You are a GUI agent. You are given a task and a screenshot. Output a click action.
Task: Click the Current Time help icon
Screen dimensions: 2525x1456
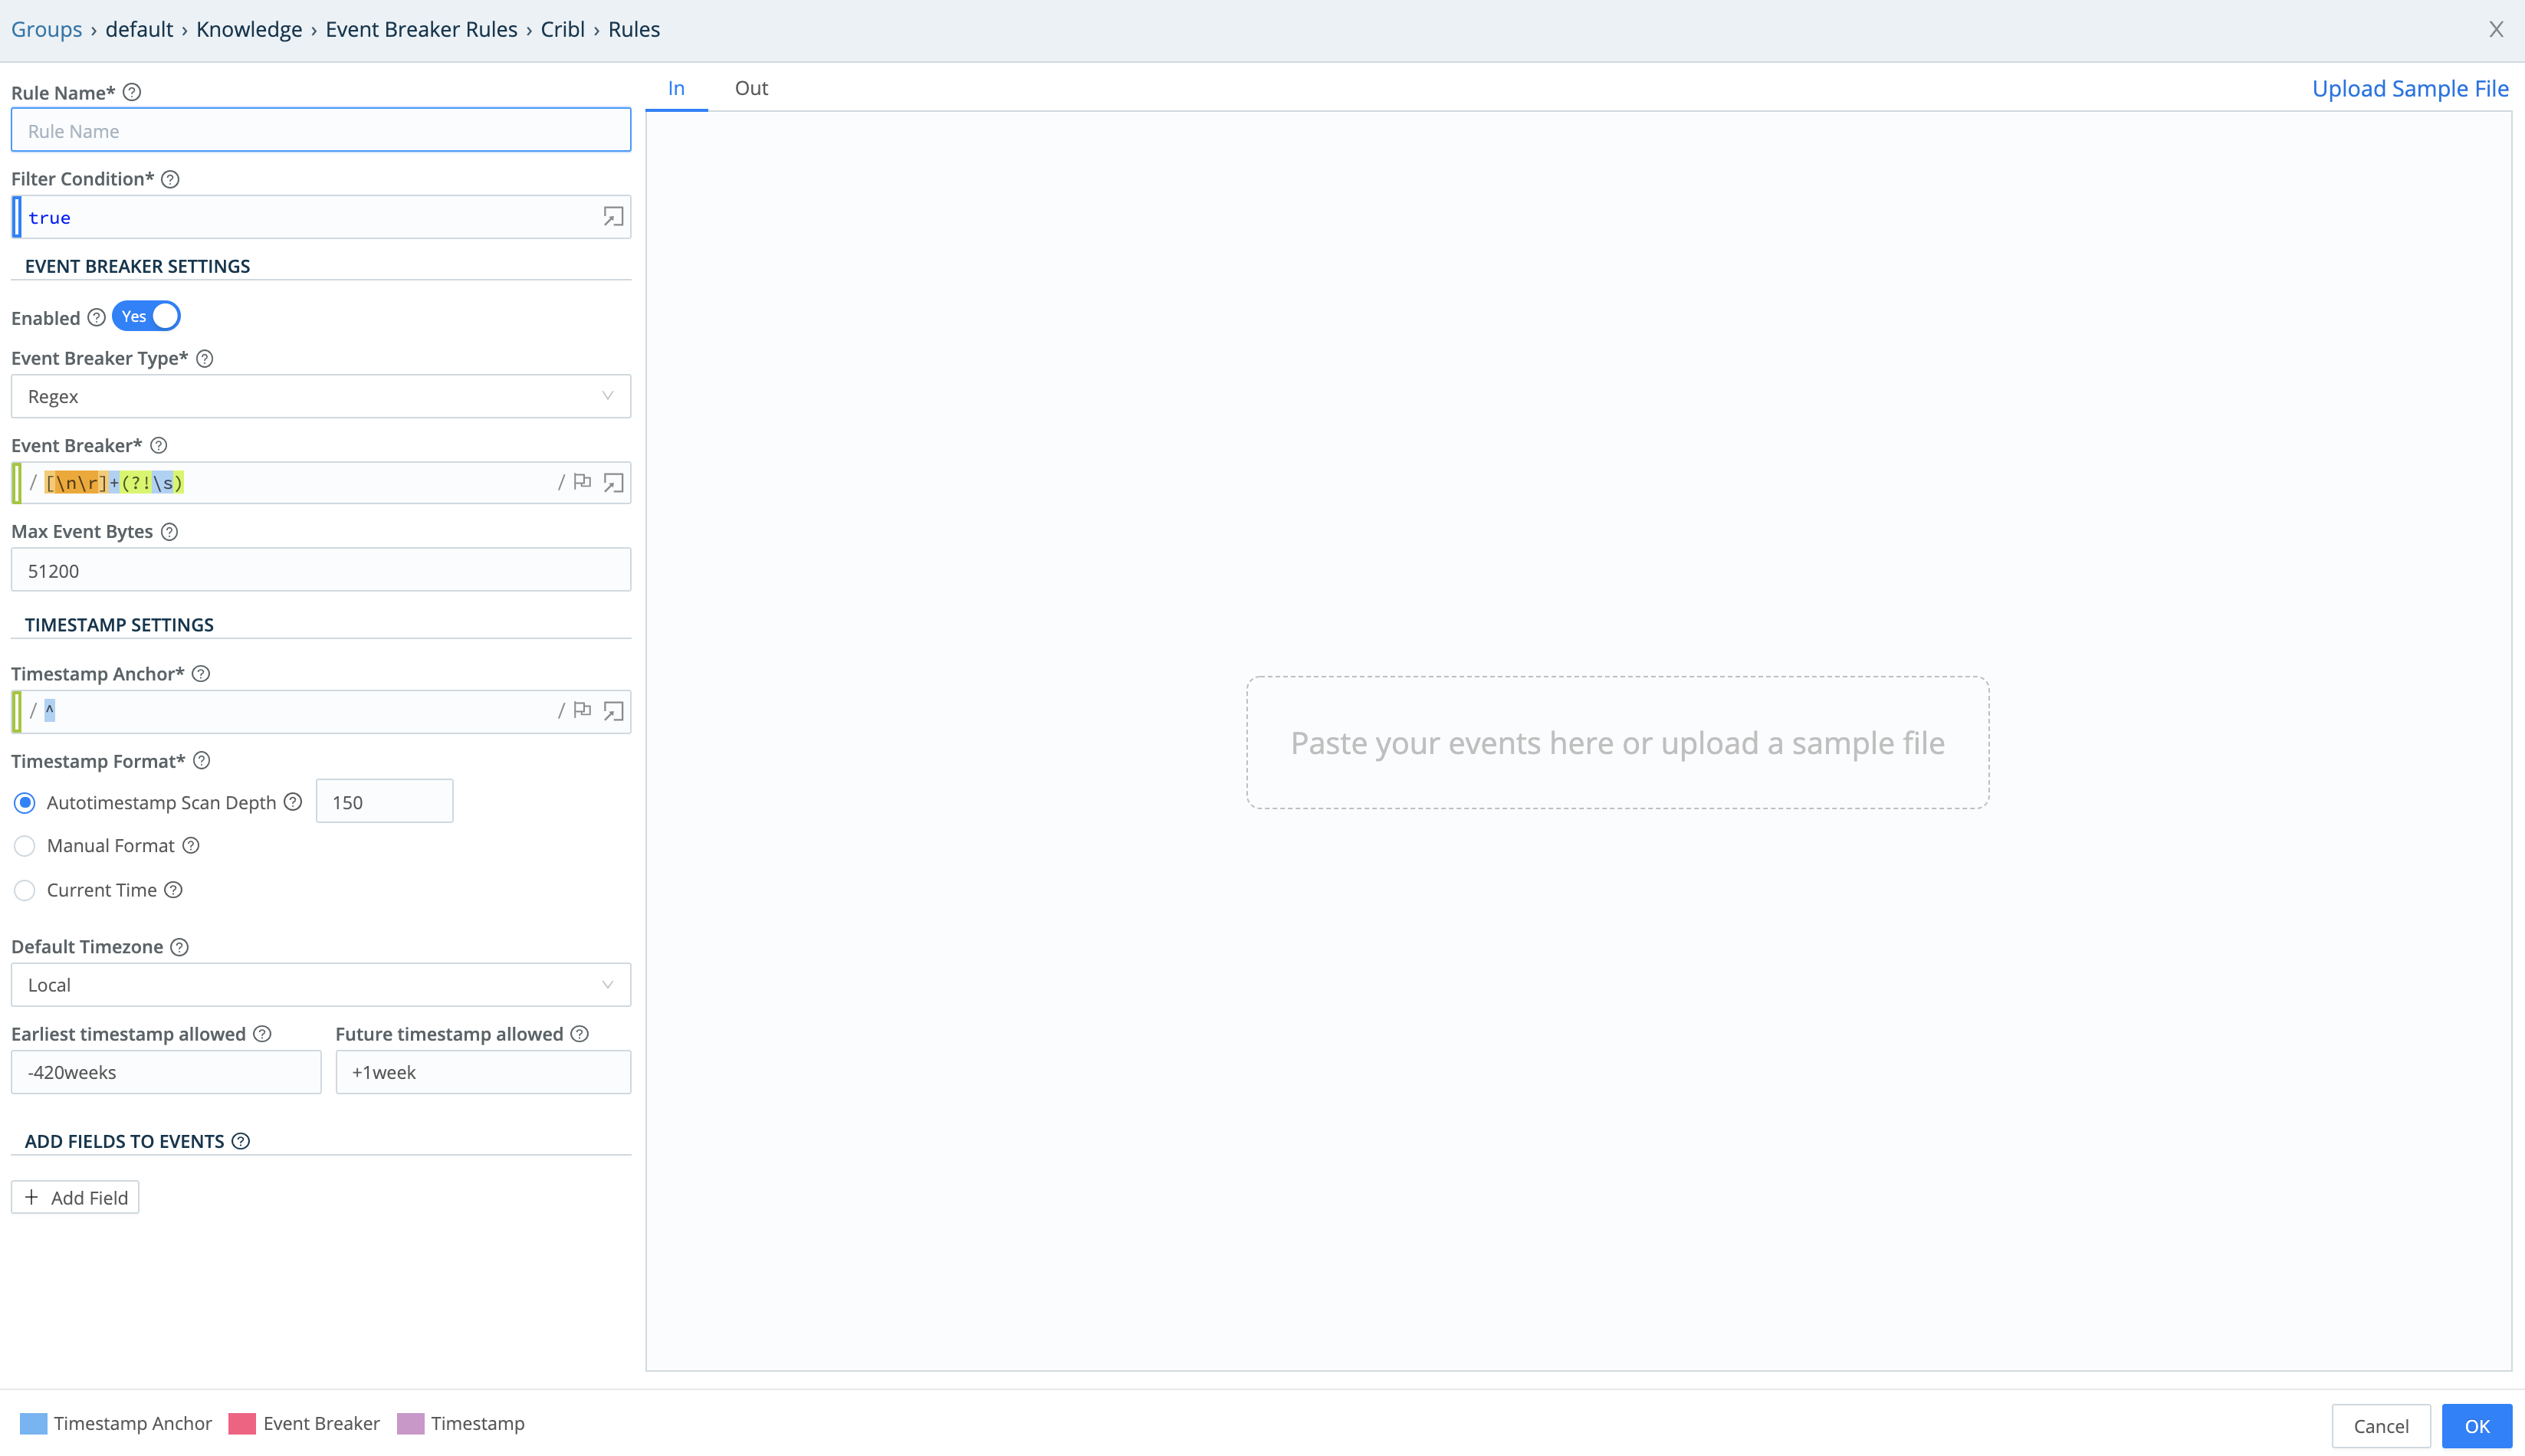[173, 890]
